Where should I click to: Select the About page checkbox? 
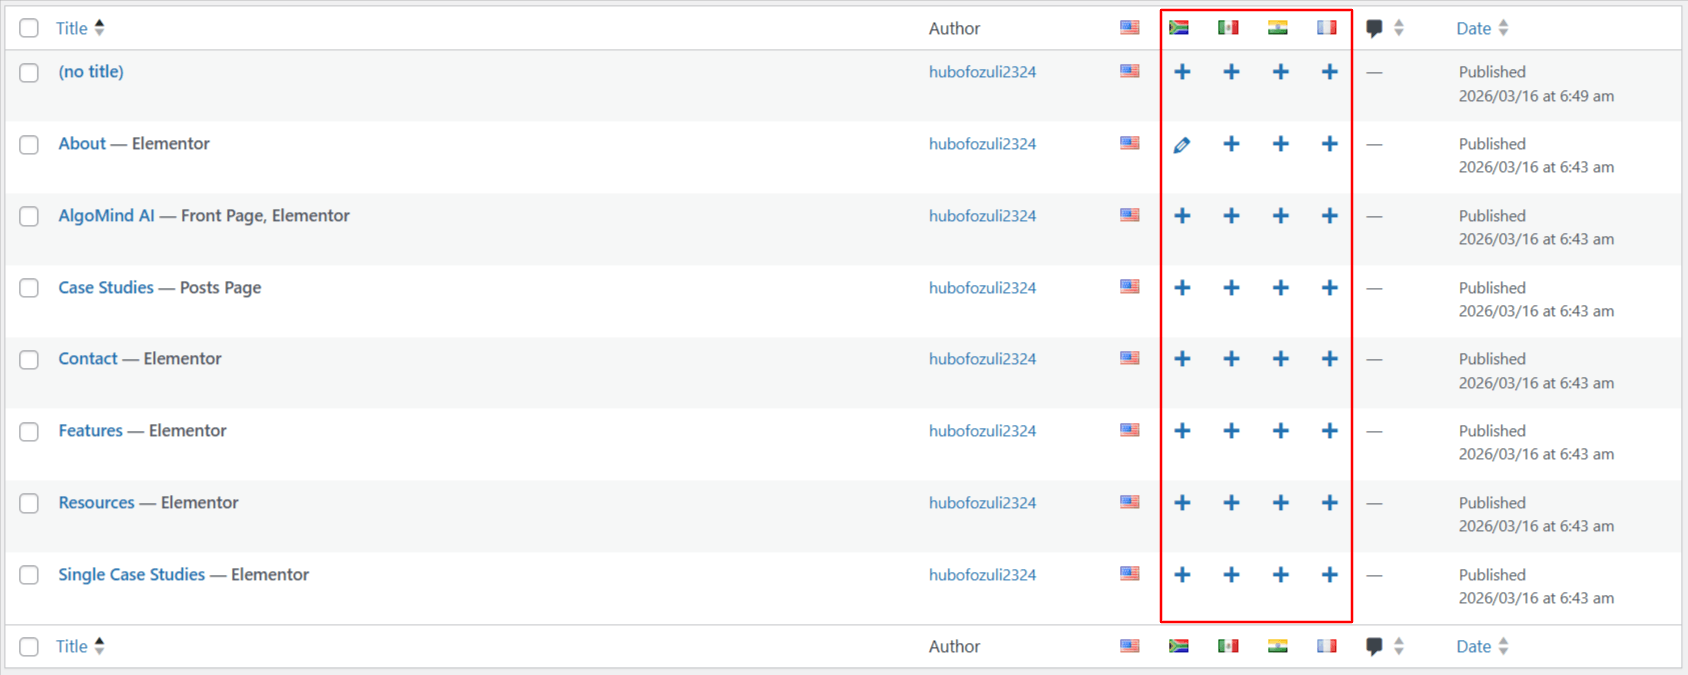click(29, 145)
